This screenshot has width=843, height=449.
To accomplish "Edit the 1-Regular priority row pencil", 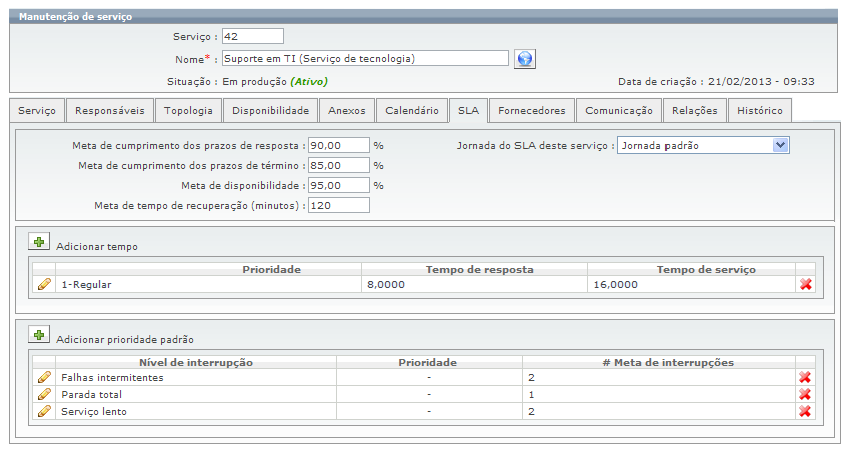I will 44,285.
